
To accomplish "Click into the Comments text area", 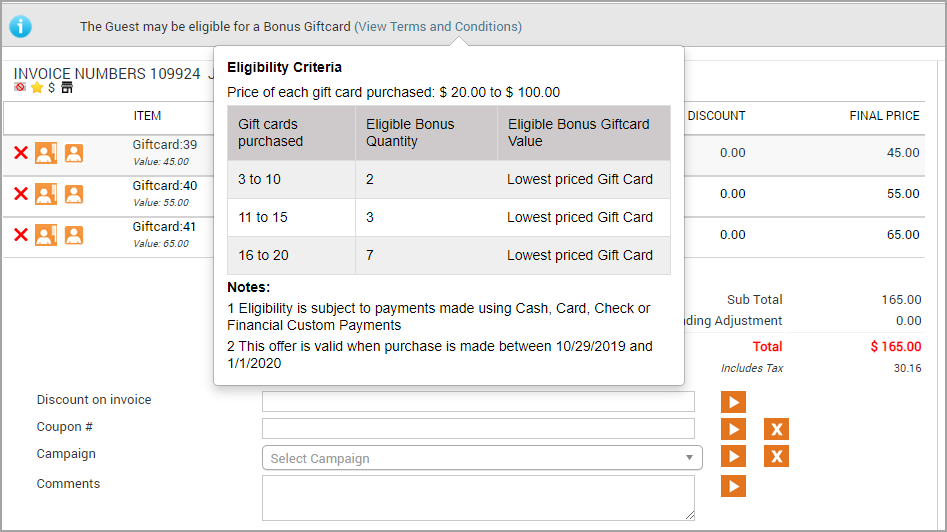I will click(x=478, y=498).
